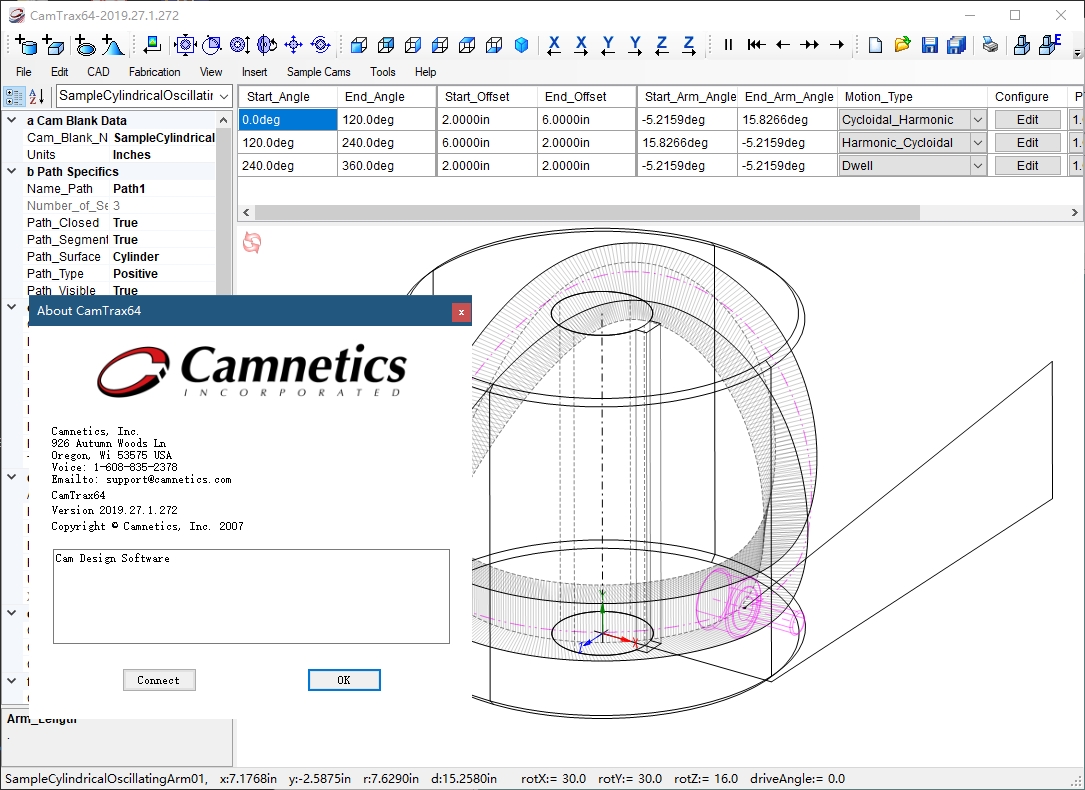Open the Cycloidal_Harmonic motion type dropdown
The width and height of the screenshot is (1085, 790).
(977, 120)
